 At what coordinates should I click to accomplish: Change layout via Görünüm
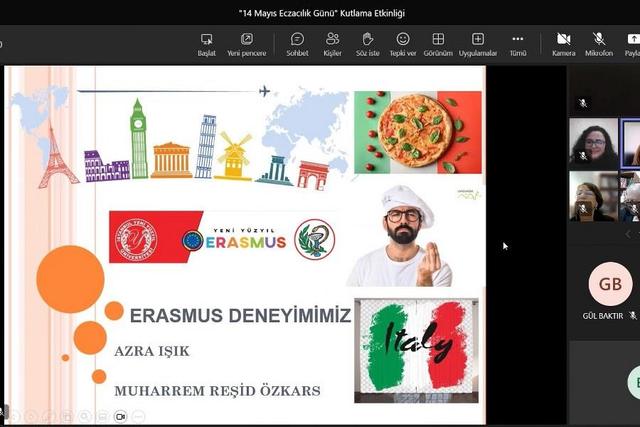click(438, 44)
